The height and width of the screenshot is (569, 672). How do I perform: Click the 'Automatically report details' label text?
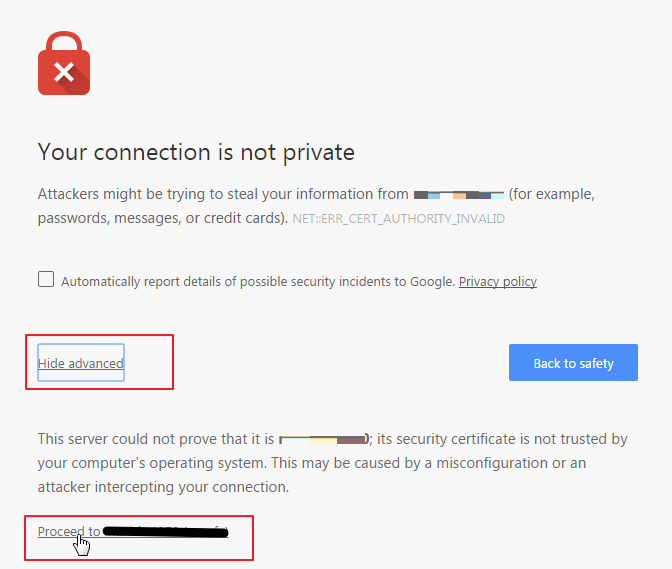pyautogui.click(x=258, y=282)
